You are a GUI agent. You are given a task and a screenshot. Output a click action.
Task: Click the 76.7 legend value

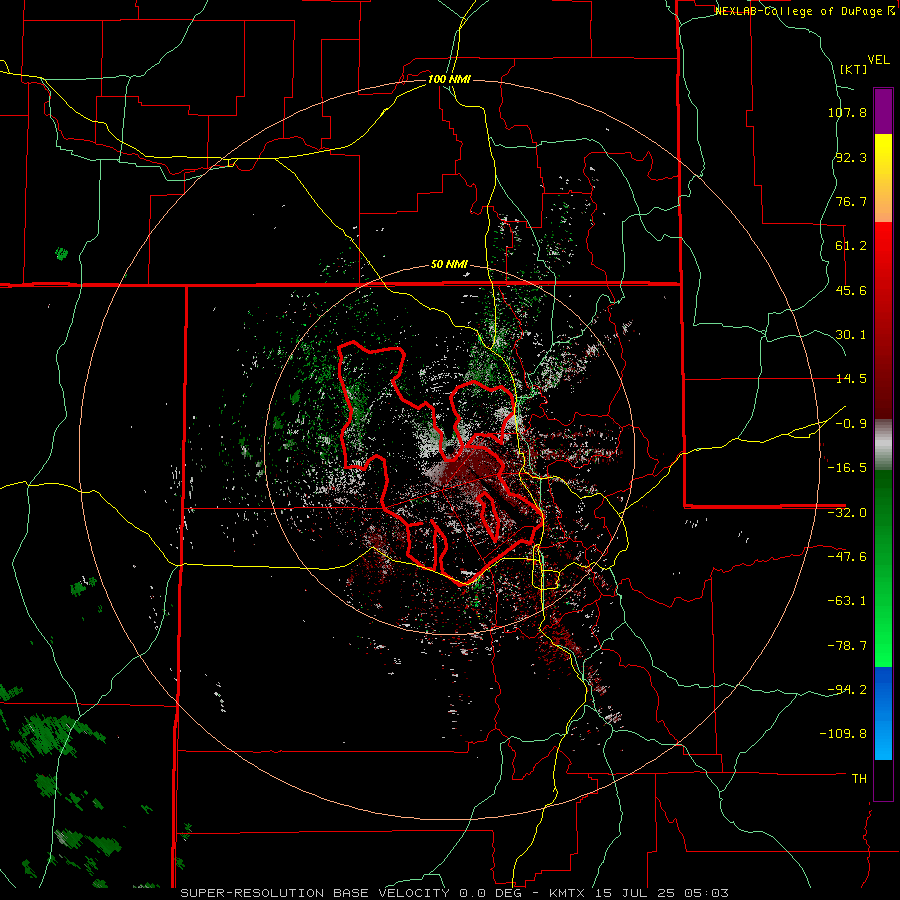point(851,201)
